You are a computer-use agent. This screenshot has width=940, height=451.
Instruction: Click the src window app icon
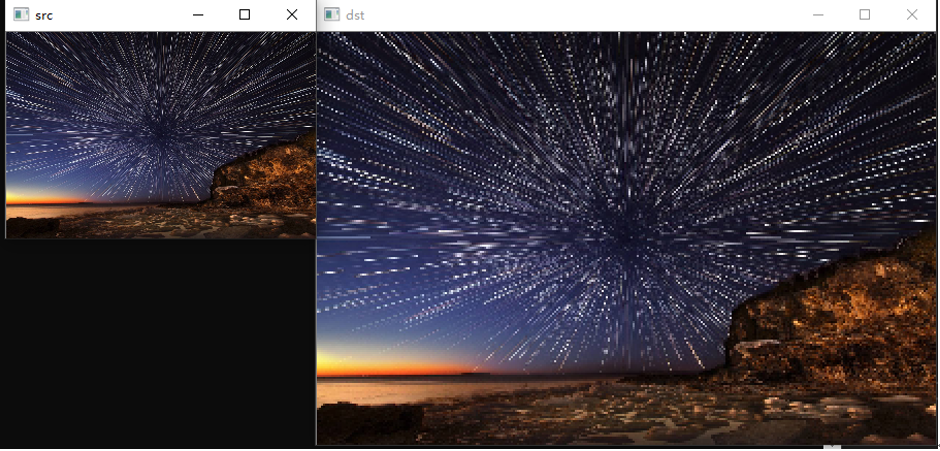[x=21, y=14]
